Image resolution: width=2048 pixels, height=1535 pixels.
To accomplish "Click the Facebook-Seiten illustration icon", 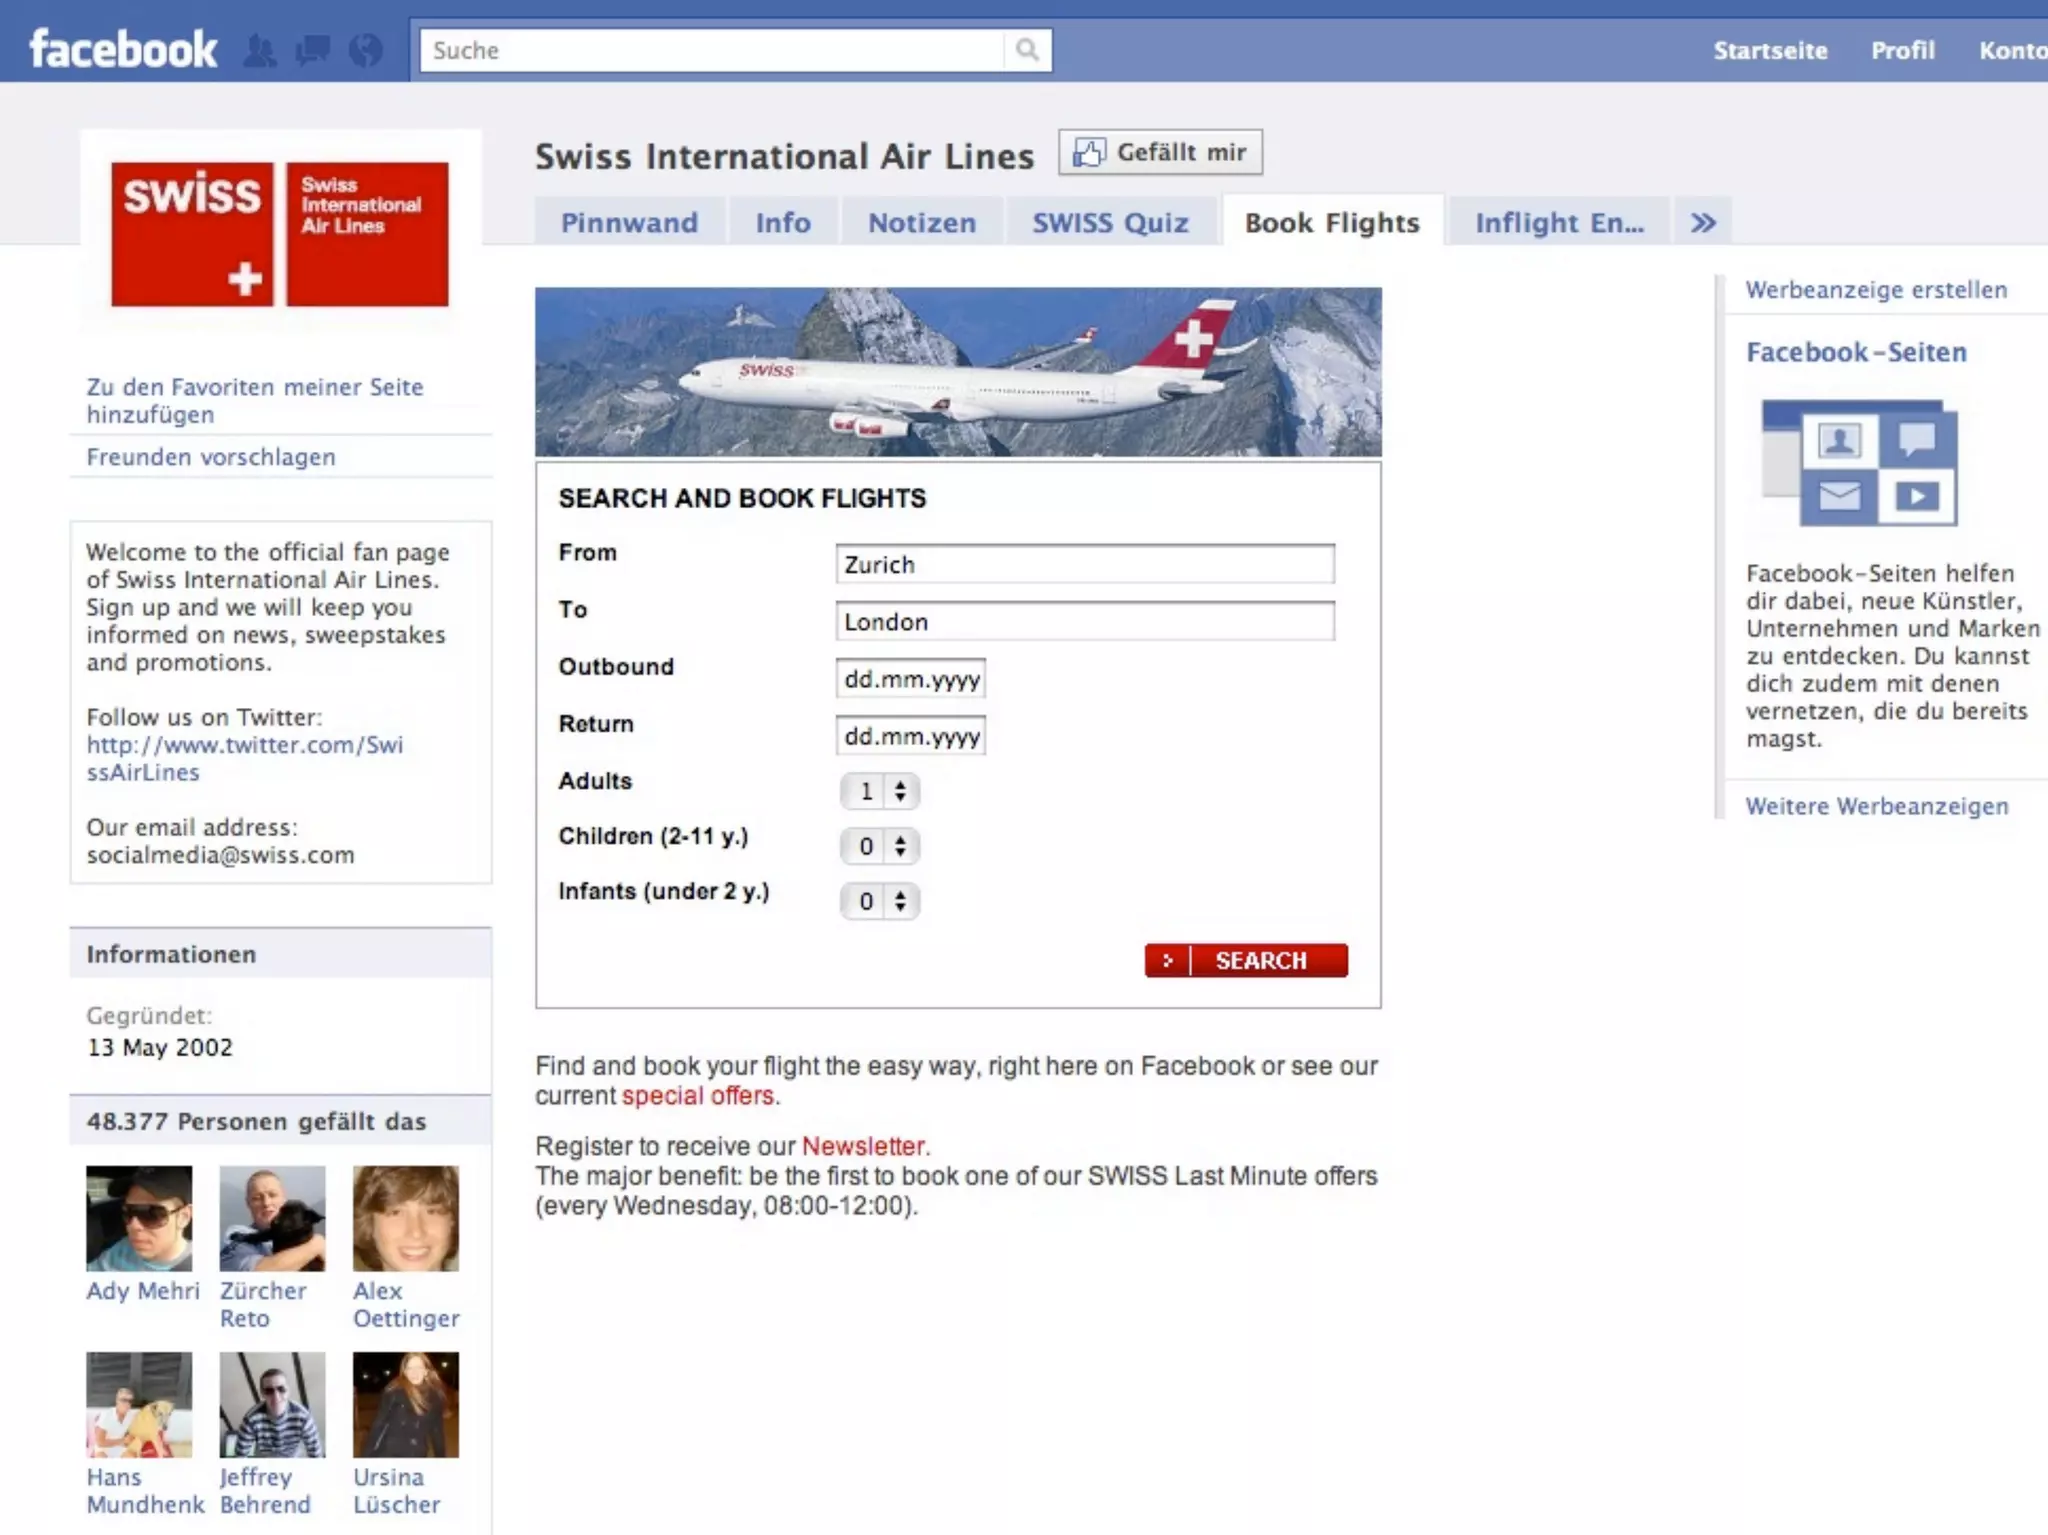I will [1859, 463].
